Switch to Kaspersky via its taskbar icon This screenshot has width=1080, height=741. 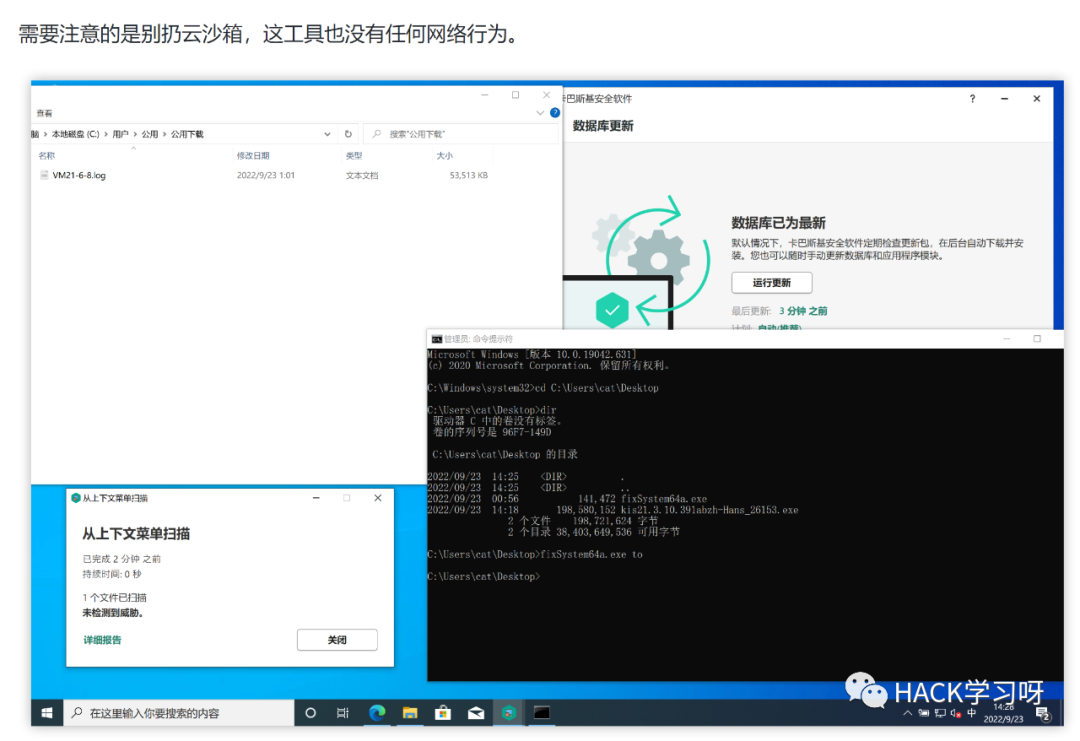509,713
